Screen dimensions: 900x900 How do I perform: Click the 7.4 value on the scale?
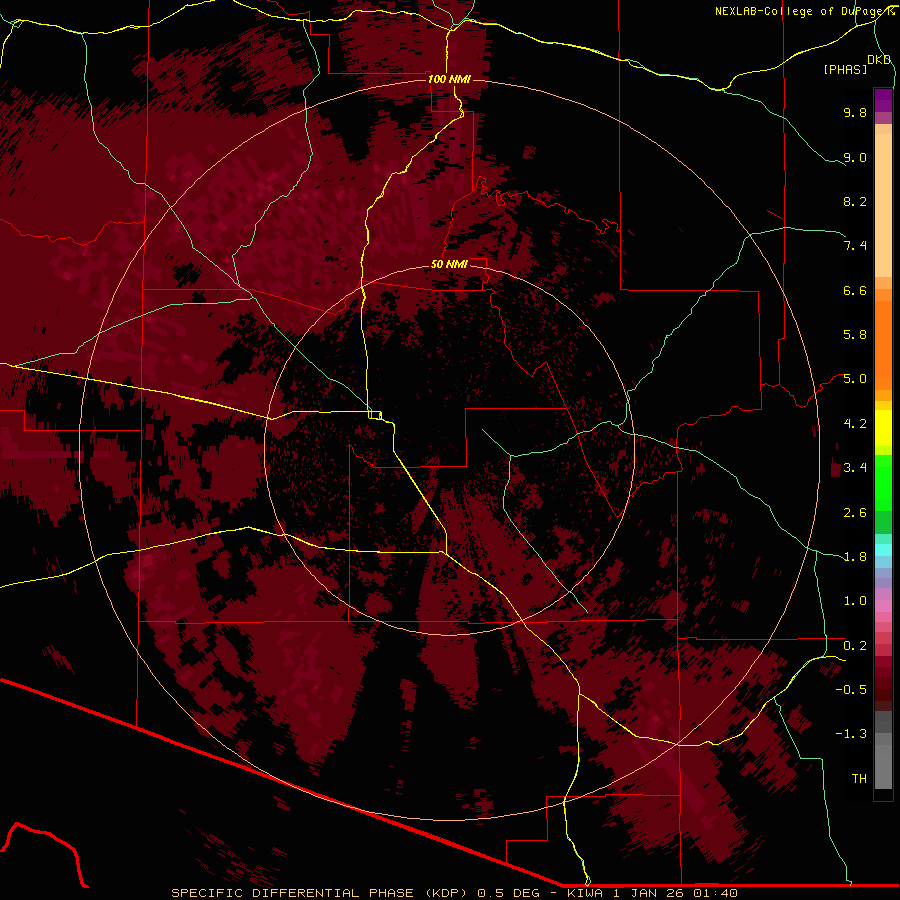click(x=855, y=246)
